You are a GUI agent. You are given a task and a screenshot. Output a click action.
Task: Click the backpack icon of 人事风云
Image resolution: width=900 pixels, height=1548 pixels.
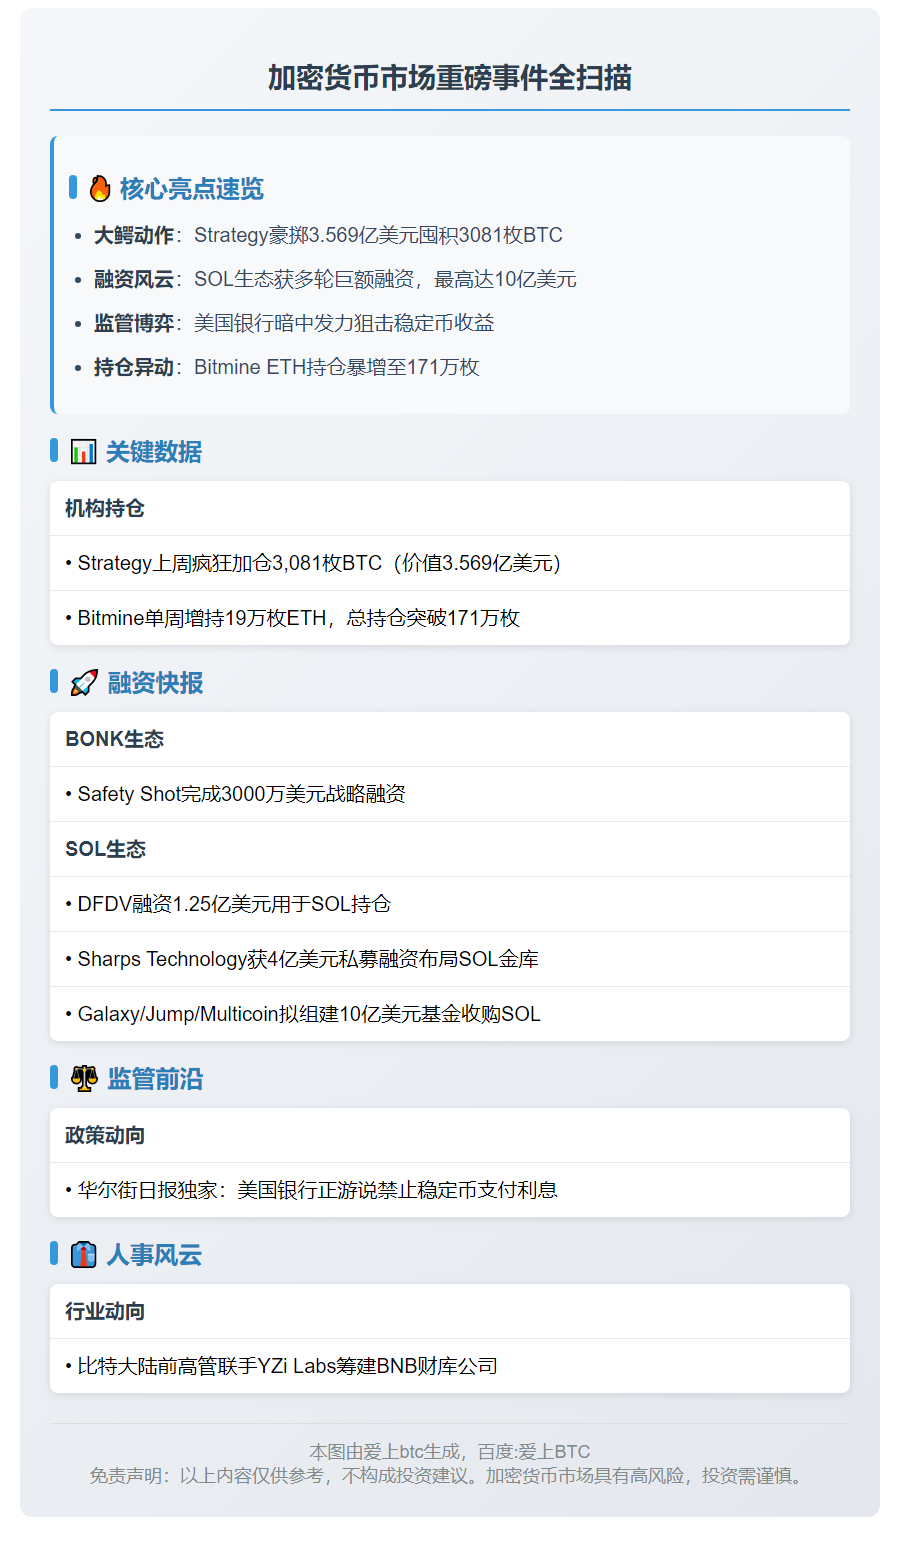point(82,1254)
